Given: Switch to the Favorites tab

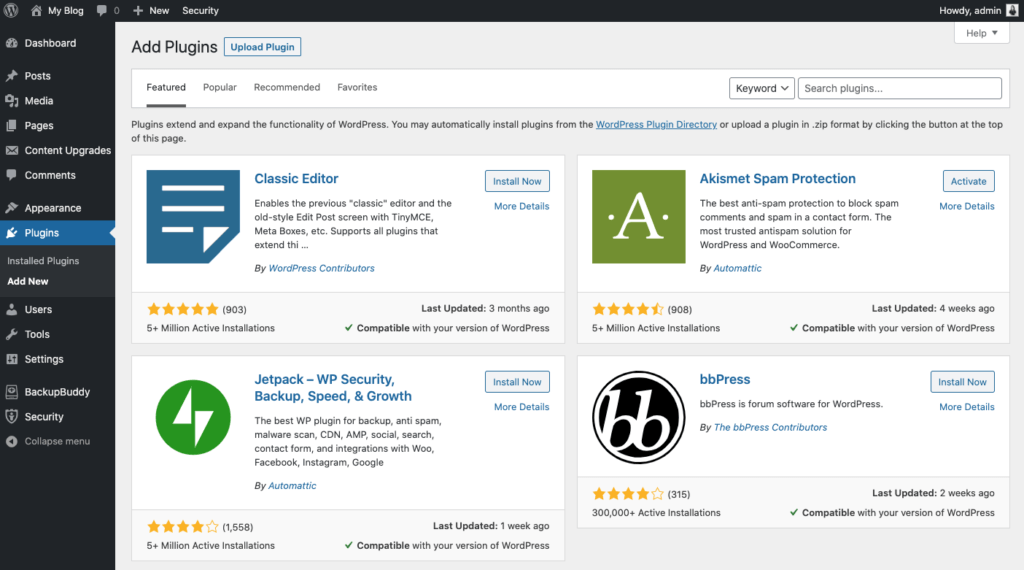Looking at the screenshot, I should point(357,87).
